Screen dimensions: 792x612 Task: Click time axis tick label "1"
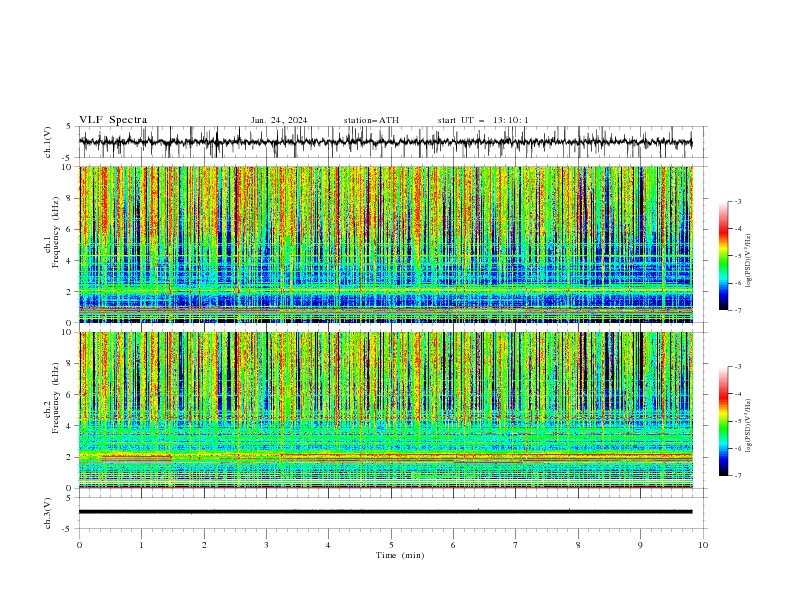(x=141, y=545)
